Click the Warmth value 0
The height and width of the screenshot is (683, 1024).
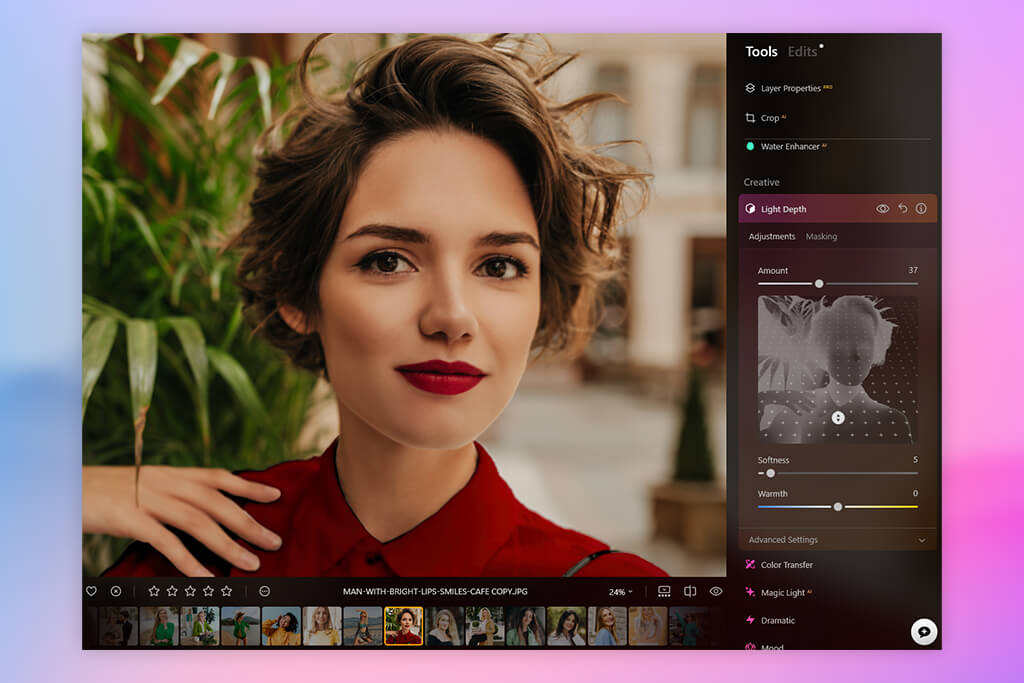pos(915,493)
